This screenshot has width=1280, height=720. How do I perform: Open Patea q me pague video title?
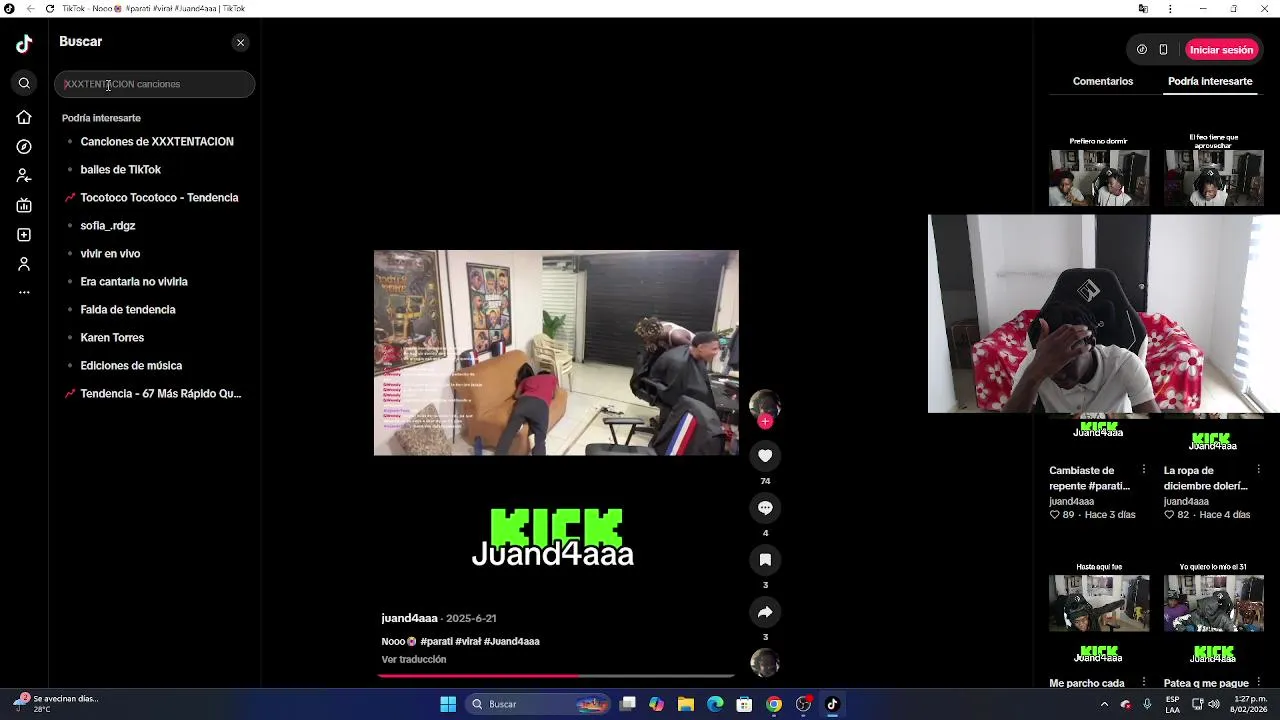[x=1206, y=683]
